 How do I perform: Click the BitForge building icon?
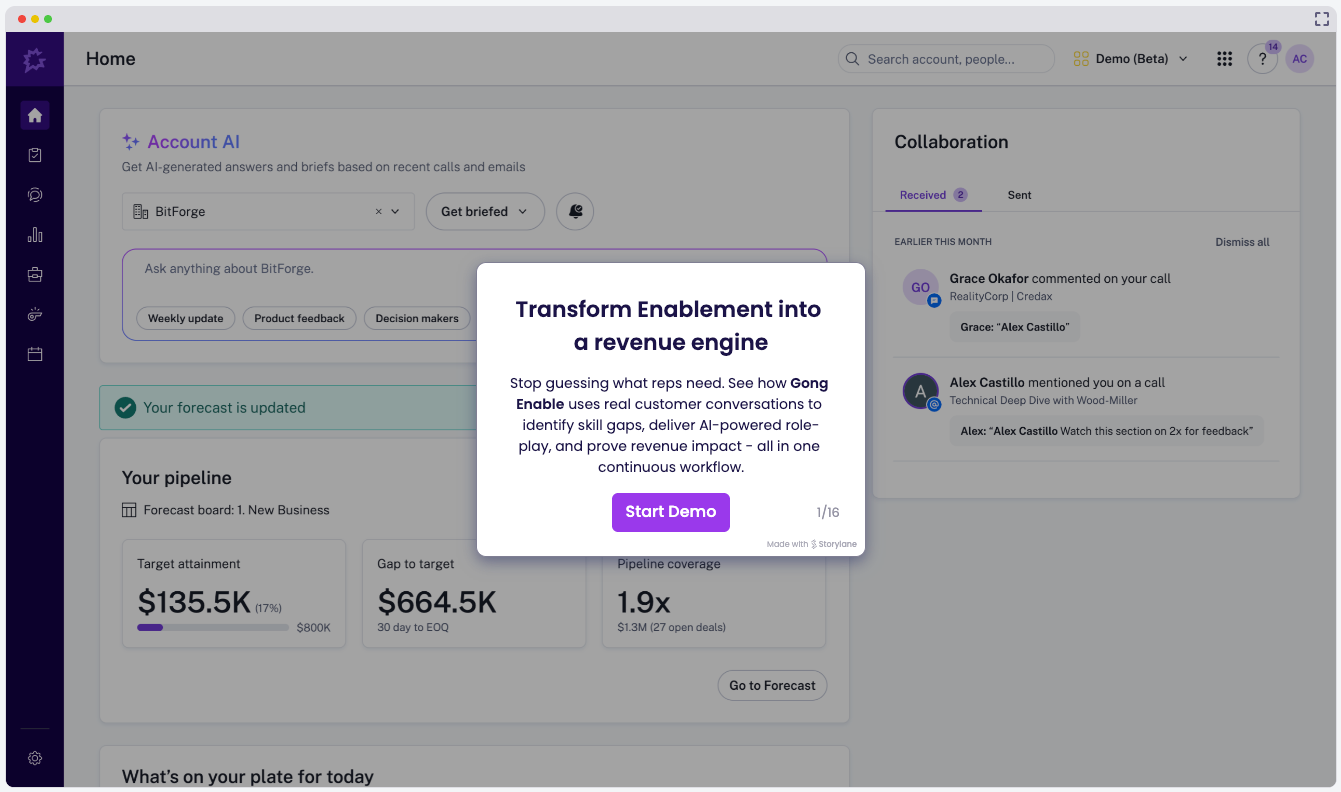click(141, 212)
